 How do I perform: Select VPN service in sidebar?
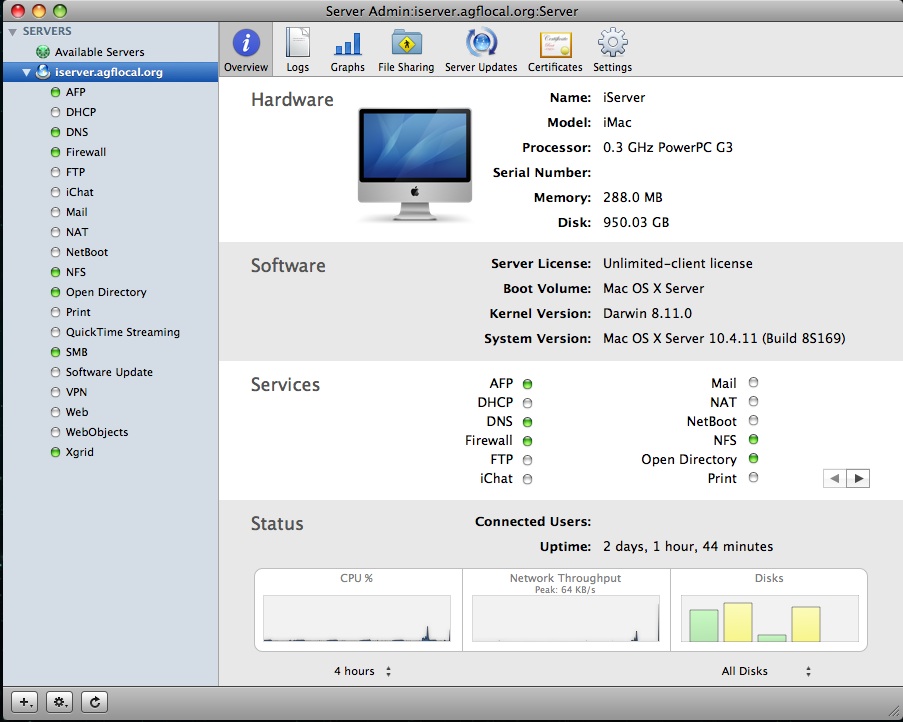(111, 392)
